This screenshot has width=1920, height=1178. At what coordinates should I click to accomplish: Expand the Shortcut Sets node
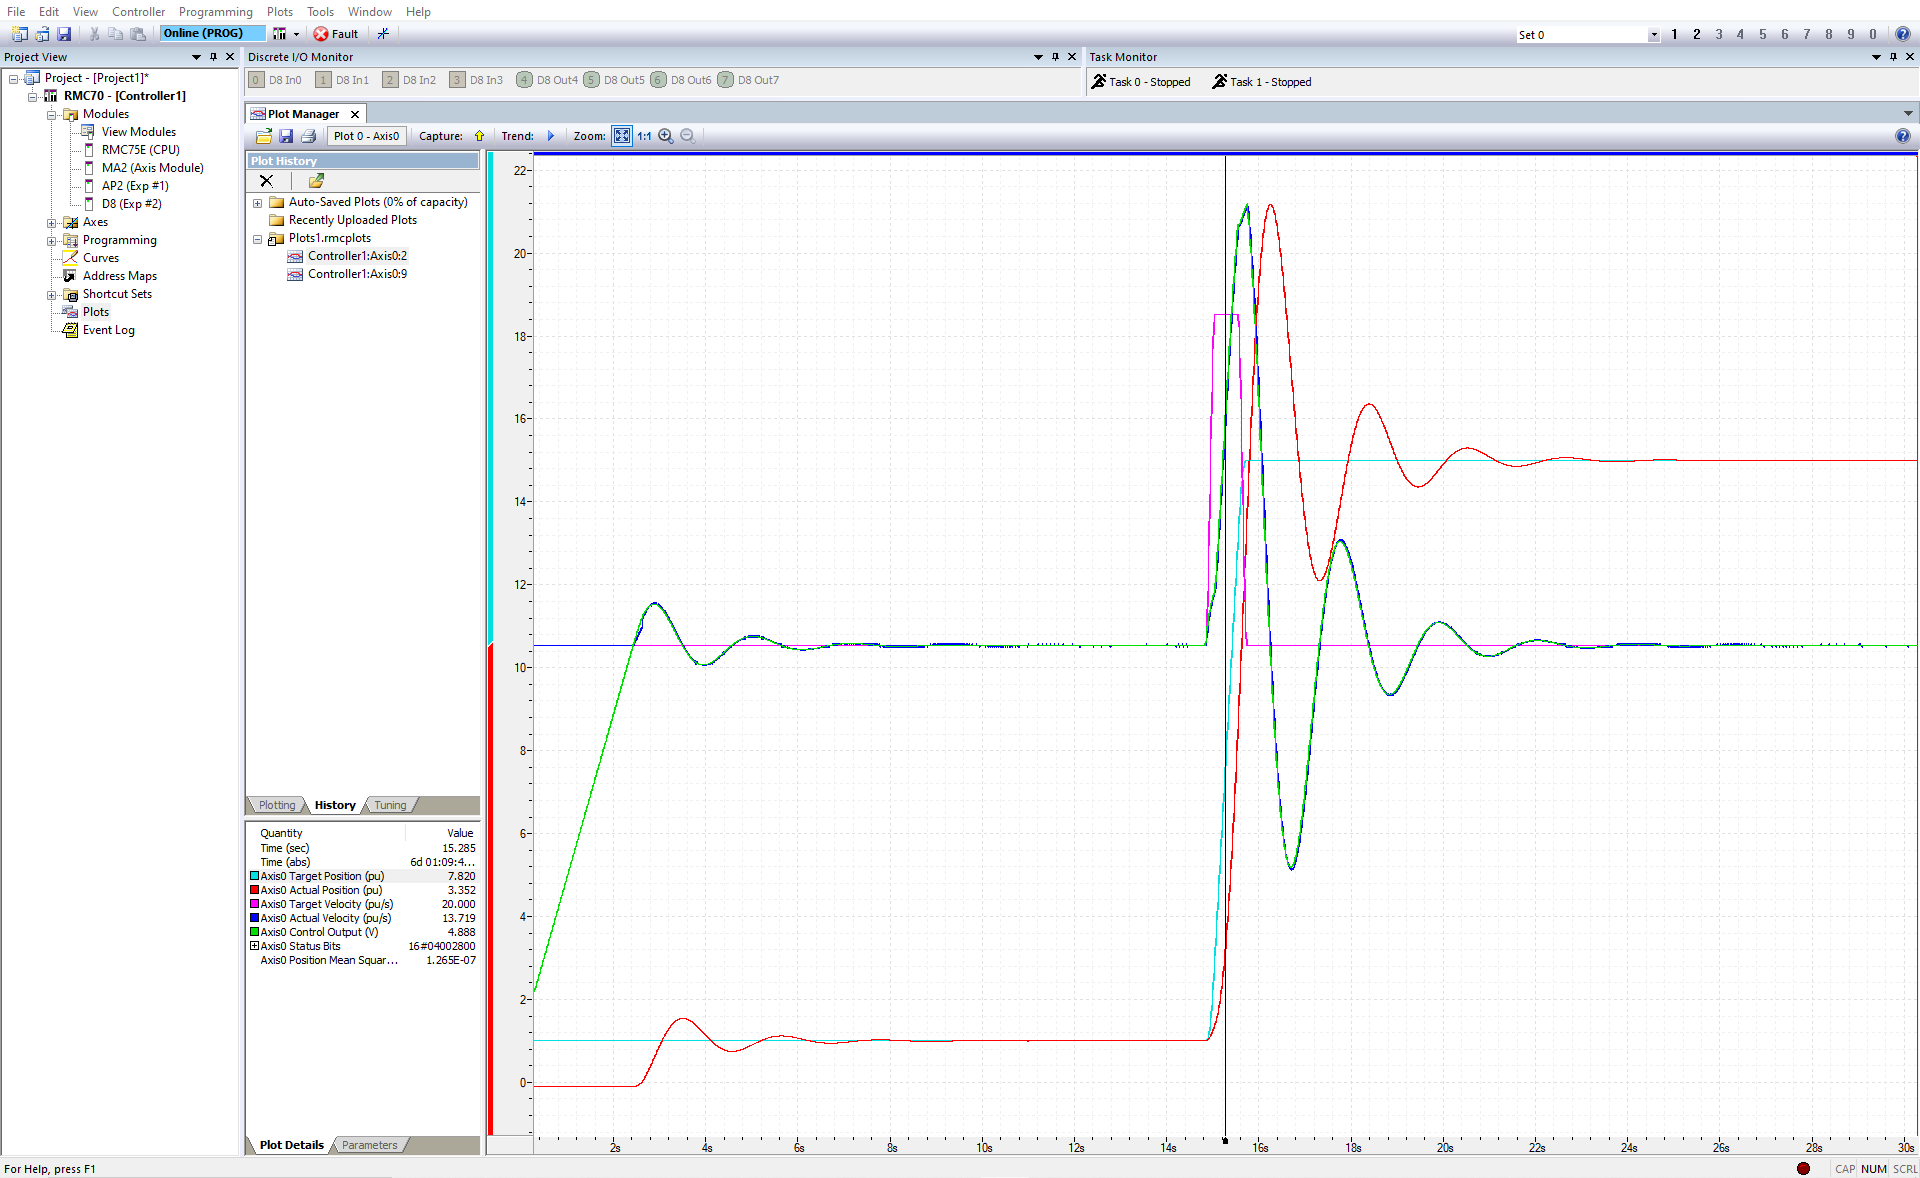52,294
